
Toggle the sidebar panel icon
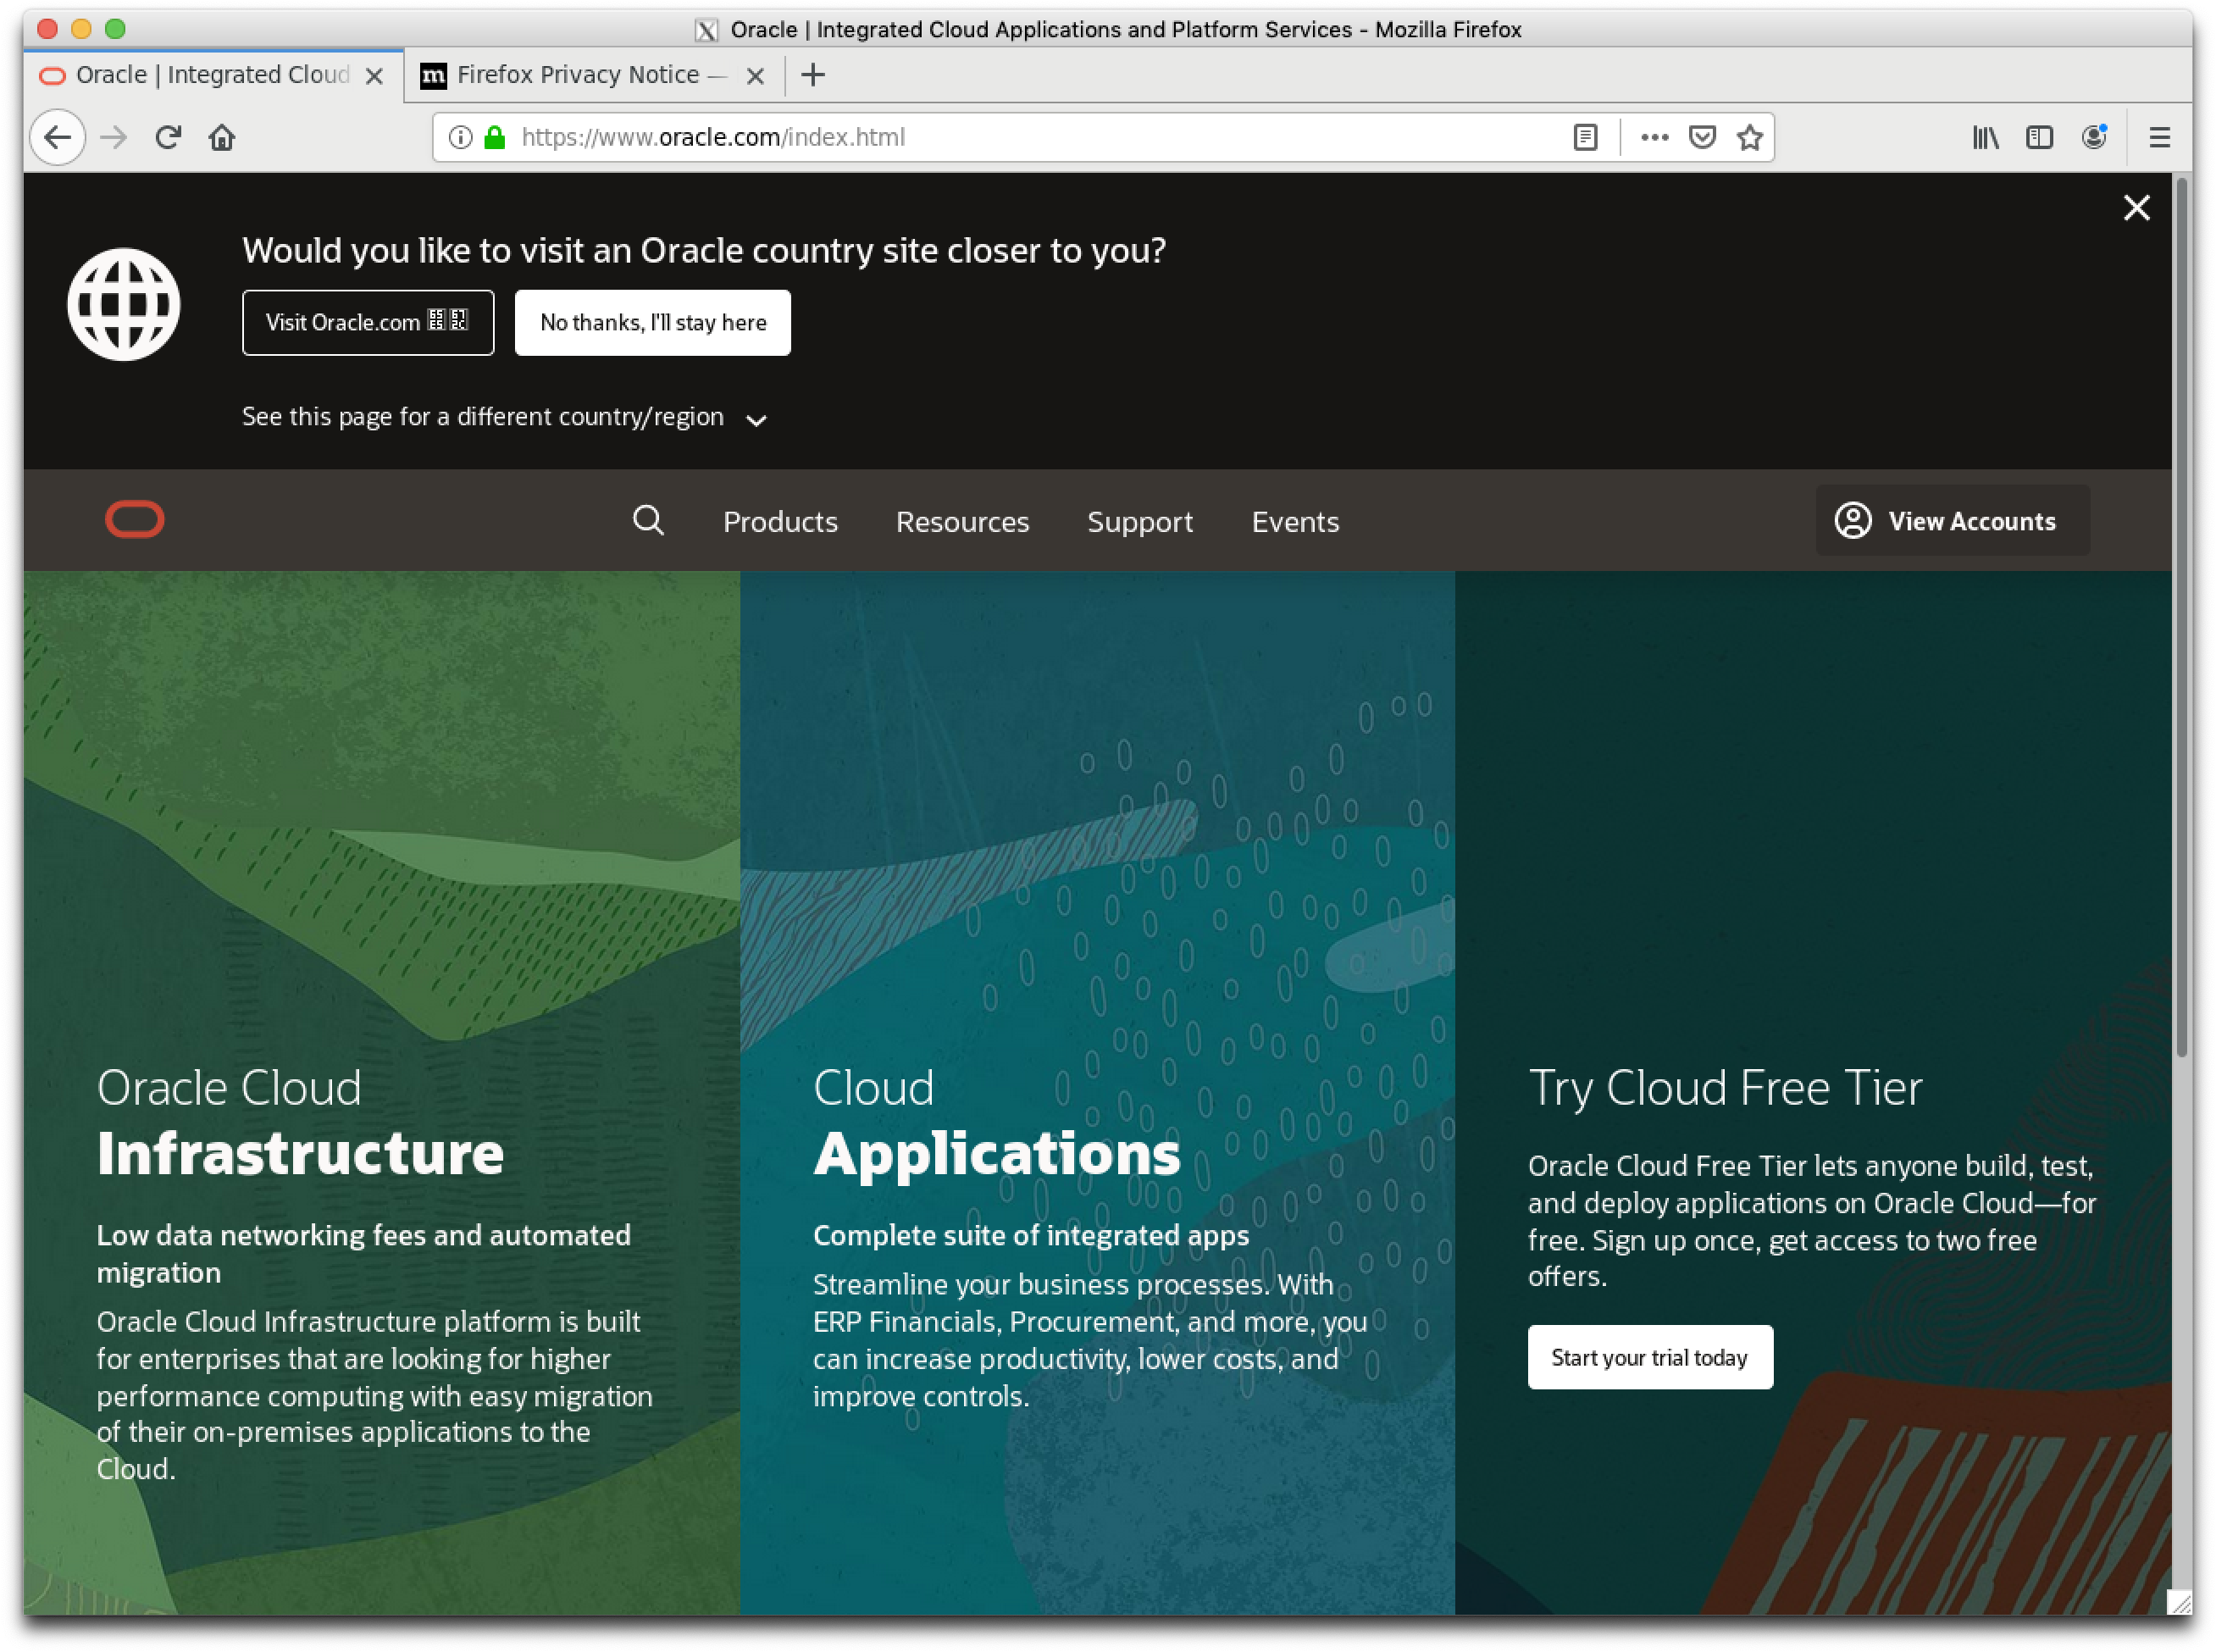coord(2039,137)
